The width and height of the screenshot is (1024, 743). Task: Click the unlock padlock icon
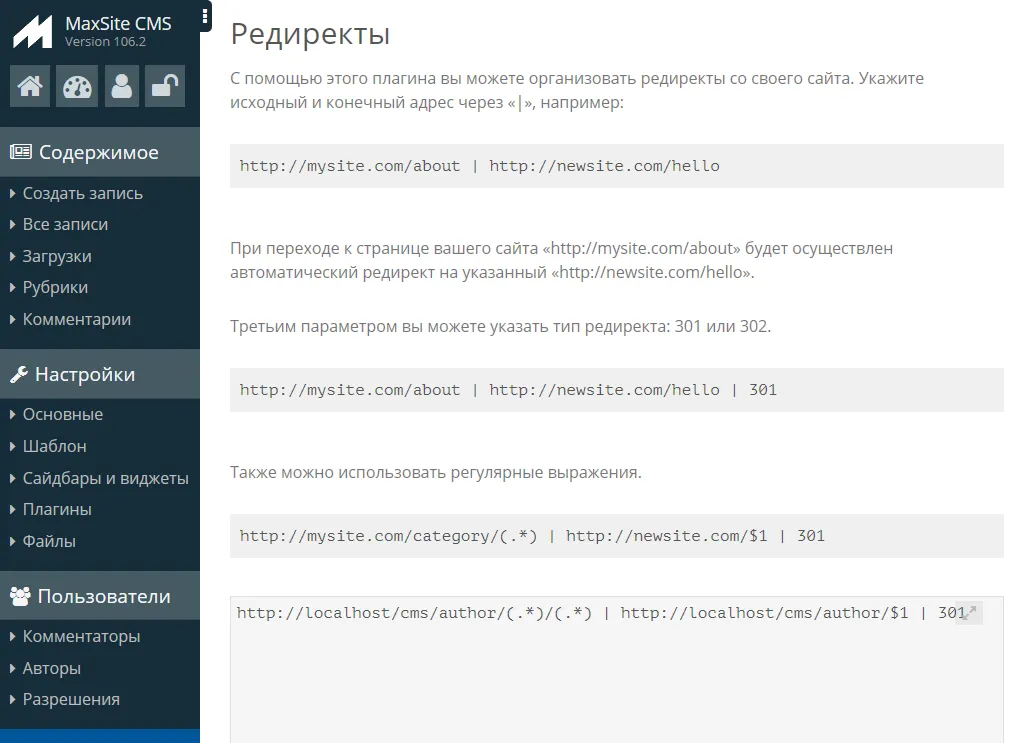tap(164, 86)
